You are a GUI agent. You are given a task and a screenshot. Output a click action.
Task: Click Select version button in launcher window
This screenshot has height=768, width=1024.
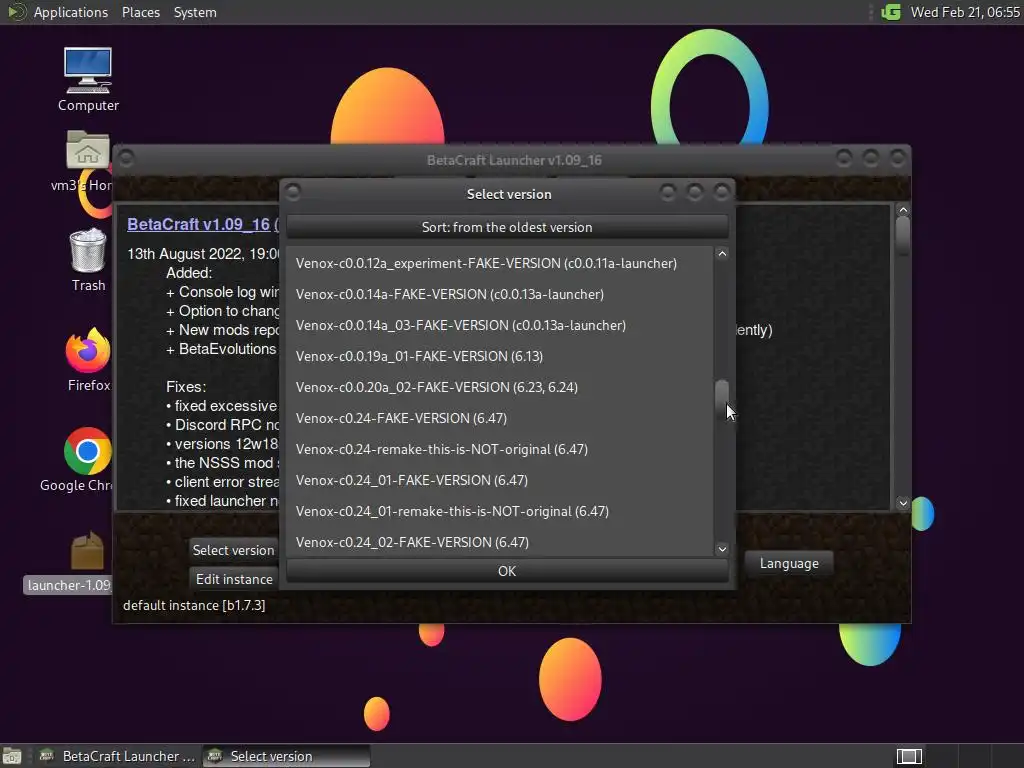[234, 550]
